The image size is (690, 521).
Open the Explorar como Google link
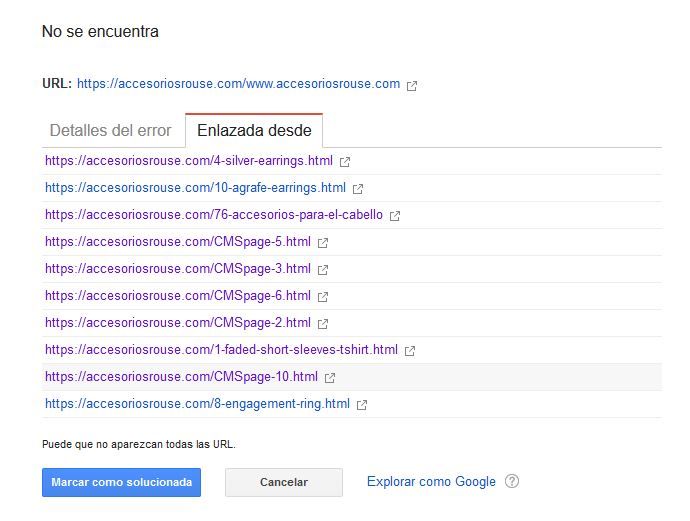point(431,481)
